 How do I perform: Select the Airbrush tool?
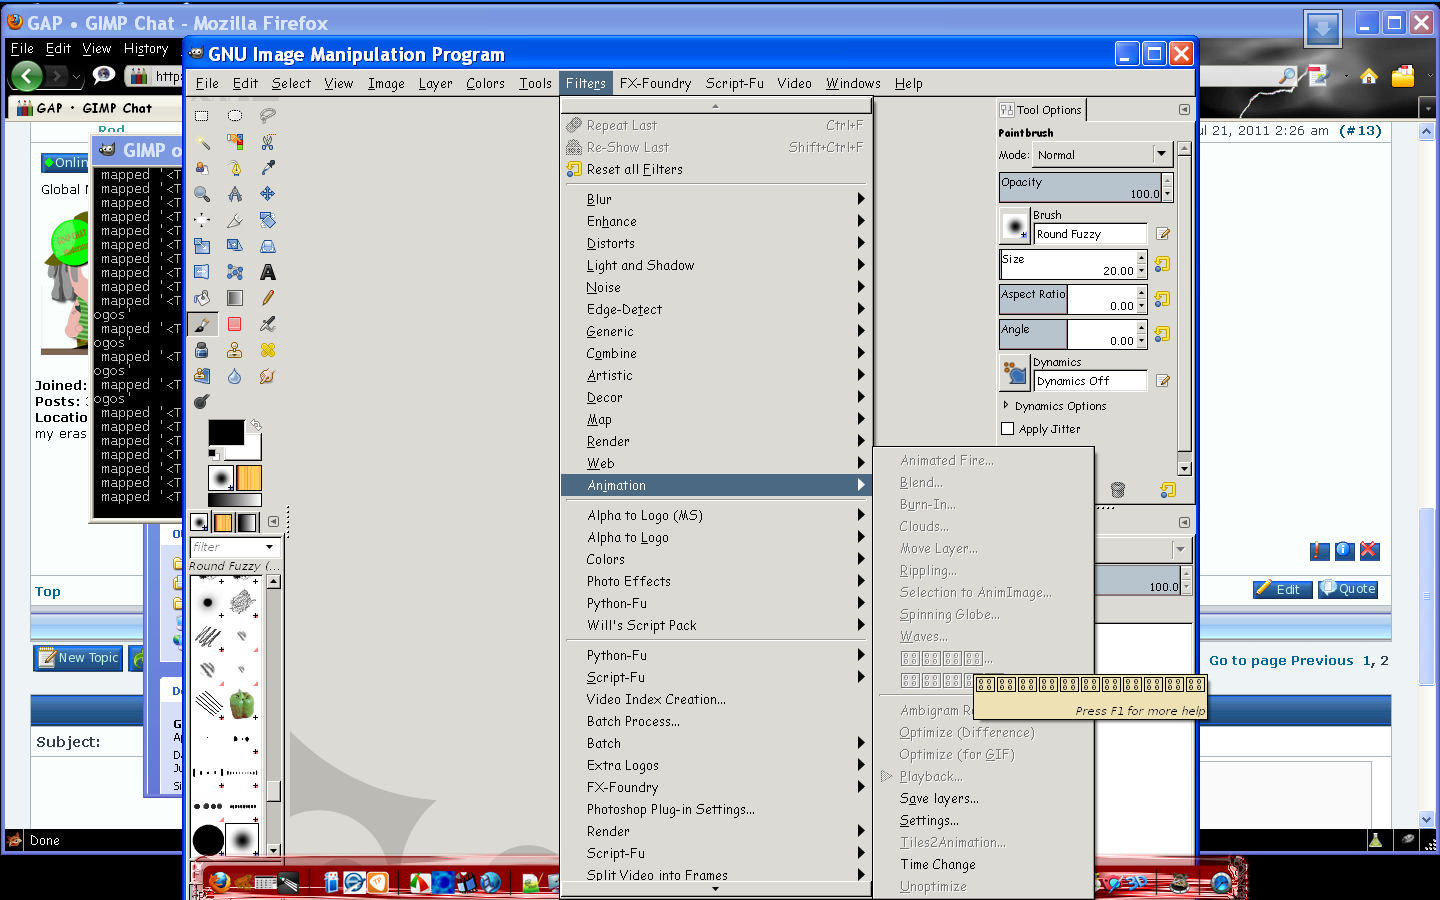268,324
